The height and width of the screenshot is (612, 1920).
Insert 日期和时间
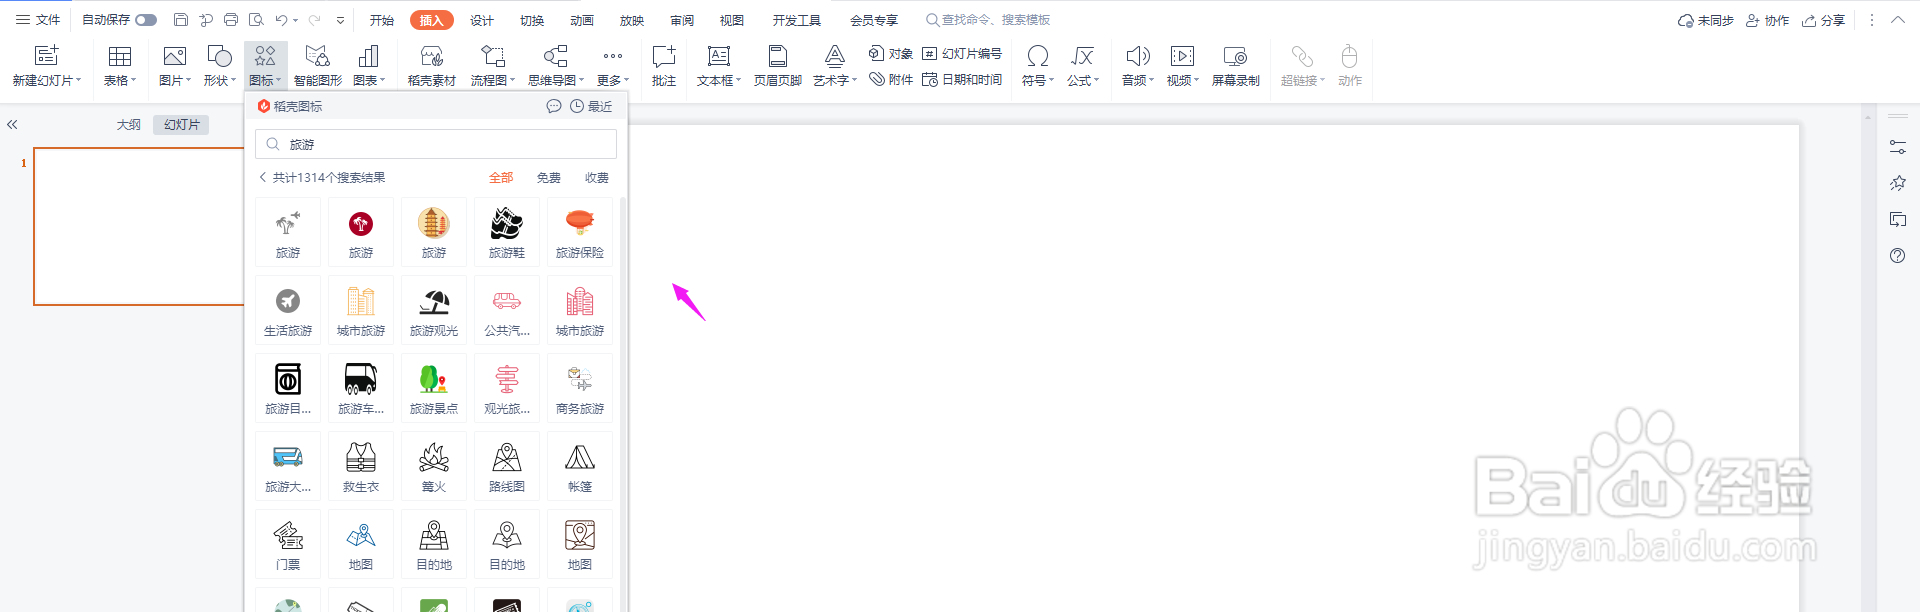962,79
